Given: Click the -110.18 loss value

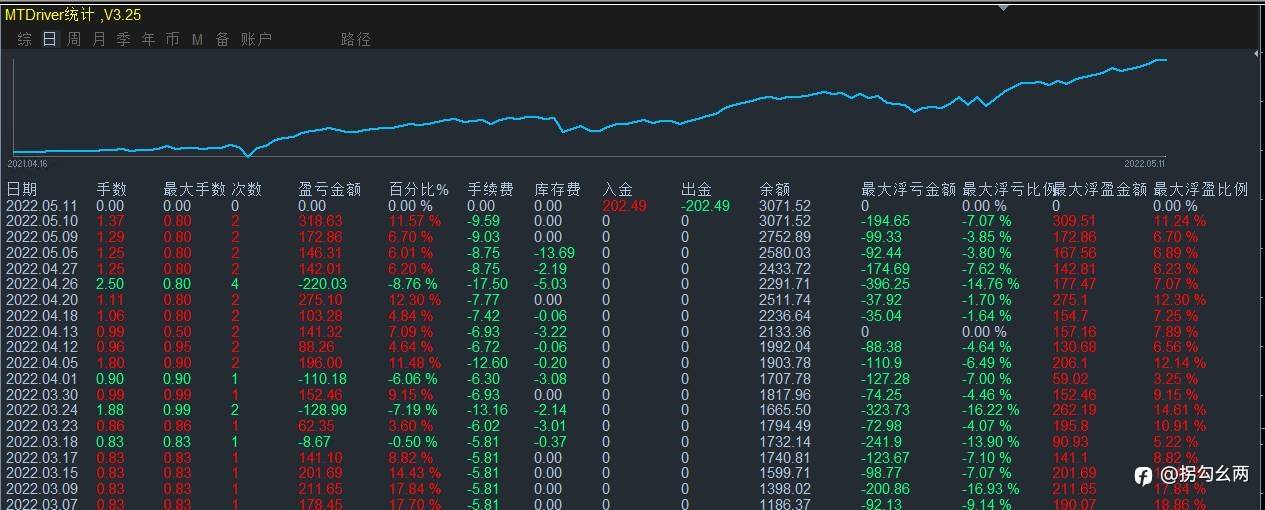Looking at the screenshot, I should click(323, 379).
